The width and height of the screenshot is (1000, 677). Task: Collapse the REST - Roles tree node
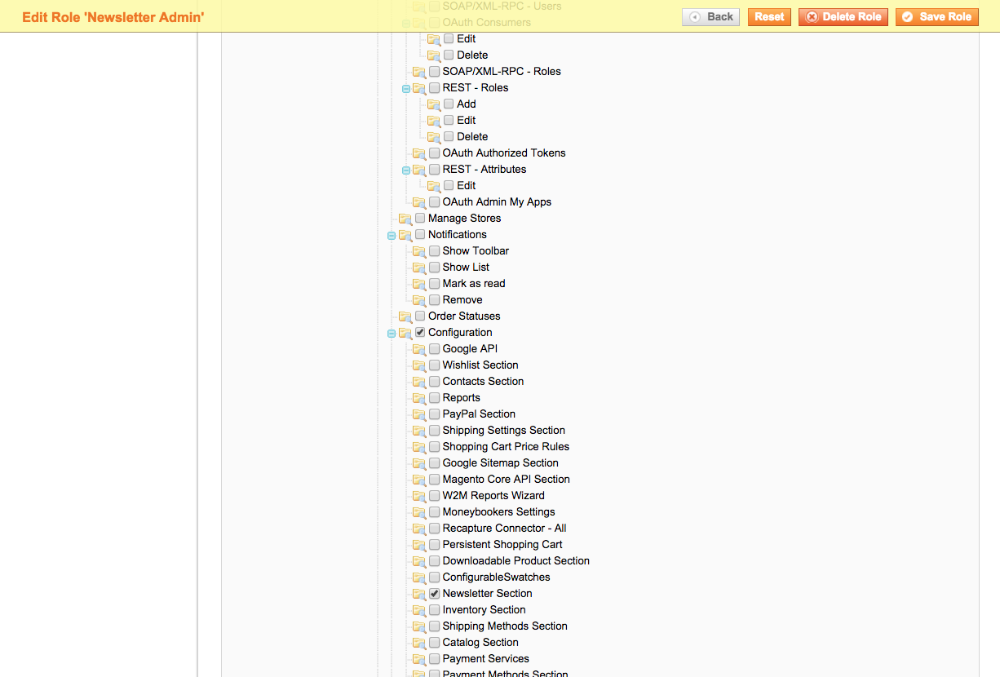(x=406, y=89)
